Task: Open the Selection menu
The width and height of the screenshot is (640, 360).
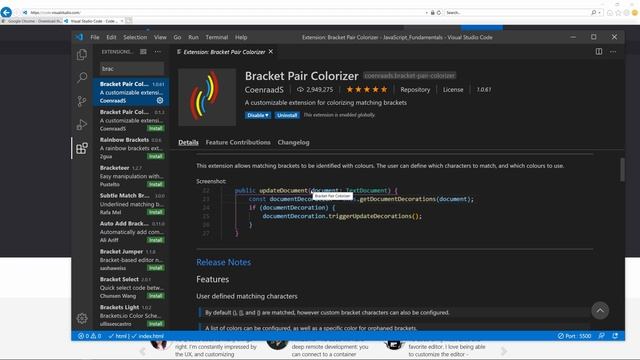Action: point(135,37)
